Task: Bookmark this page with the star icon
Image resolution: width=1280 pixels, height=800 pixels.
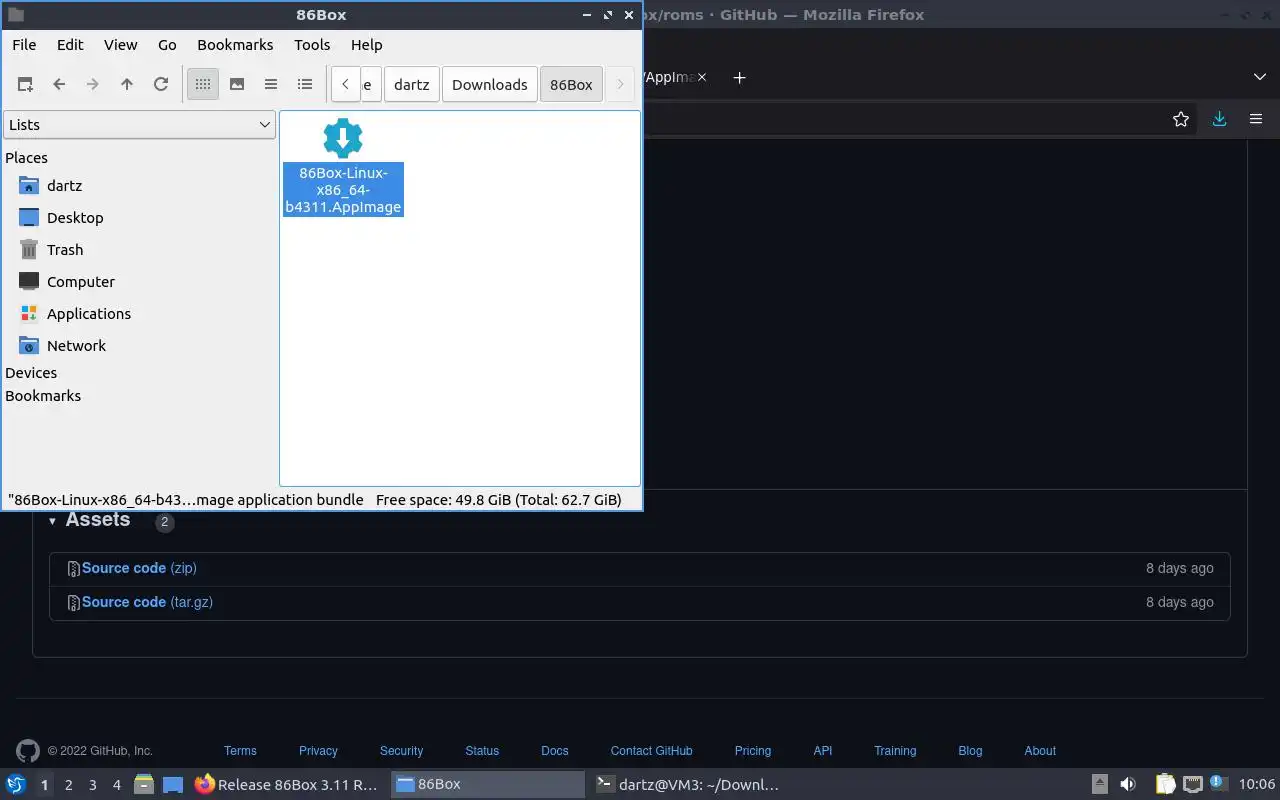Action: pyautogui.click(x=1181, y=119)
